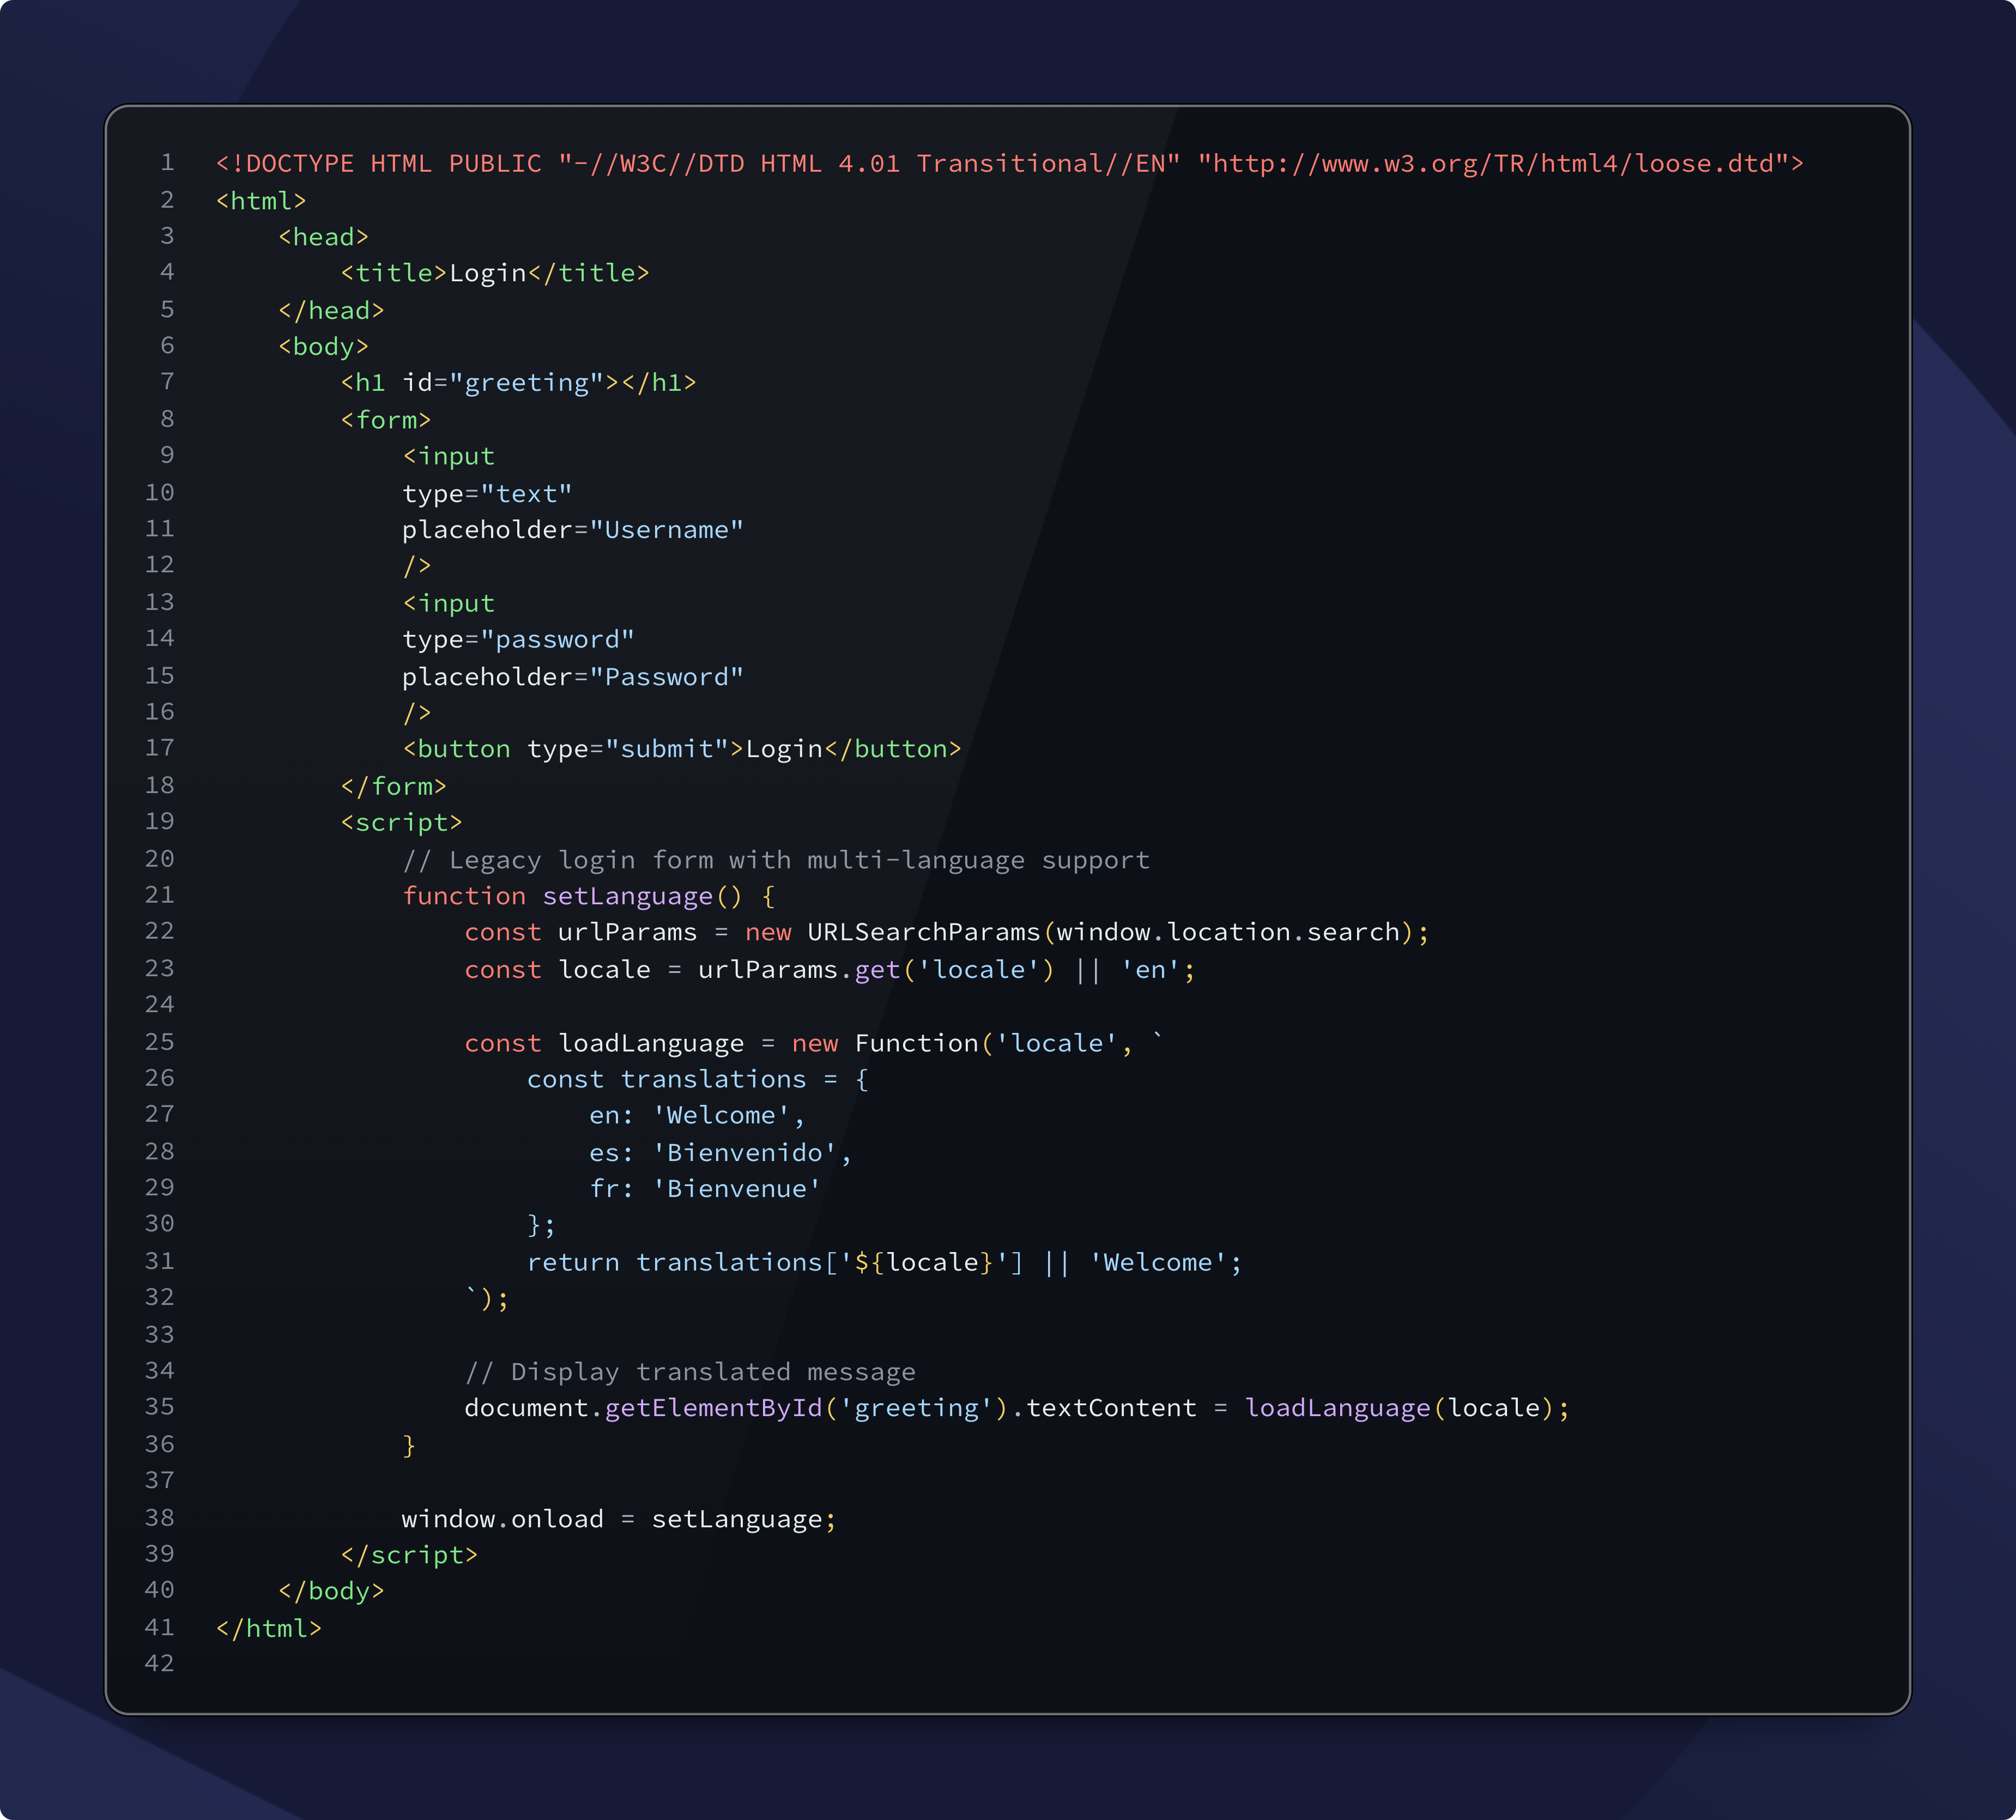The width and height of the screenshot is (2016, 1820).
Task: Select the locale variable on line 23
Action: (606, 968)
